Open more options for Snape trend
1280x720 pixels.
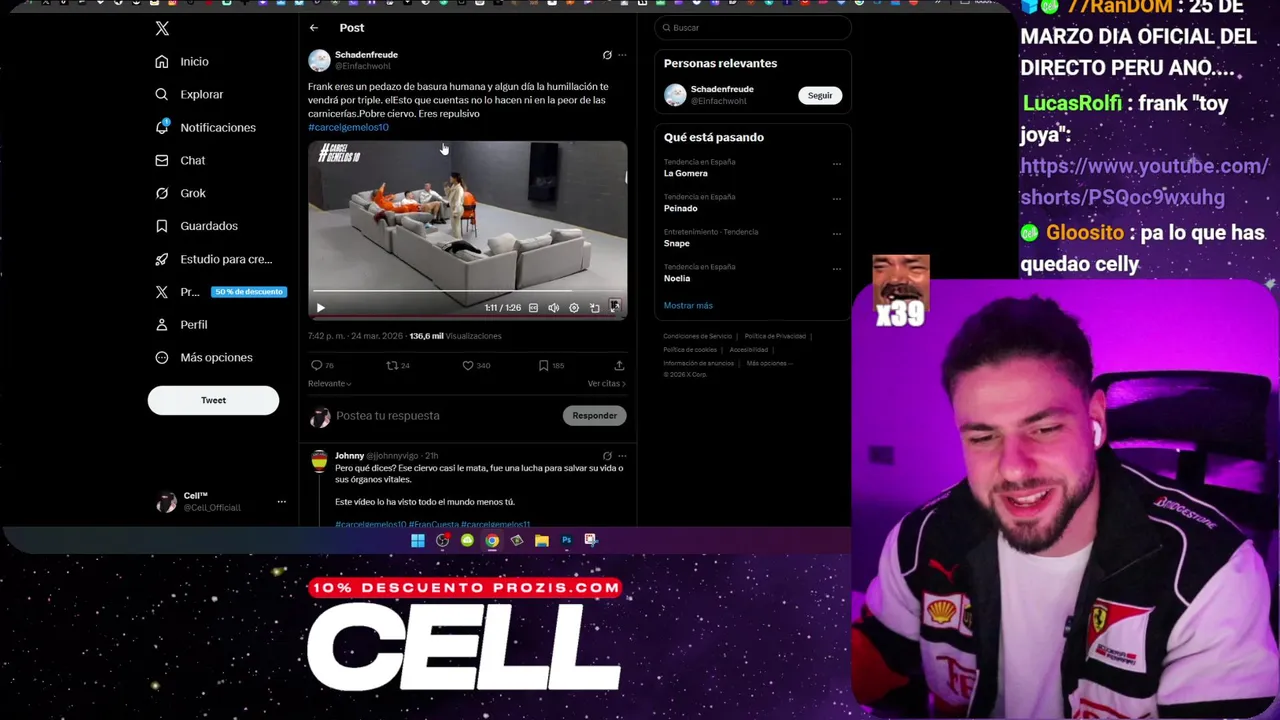(x=837, y=233)
